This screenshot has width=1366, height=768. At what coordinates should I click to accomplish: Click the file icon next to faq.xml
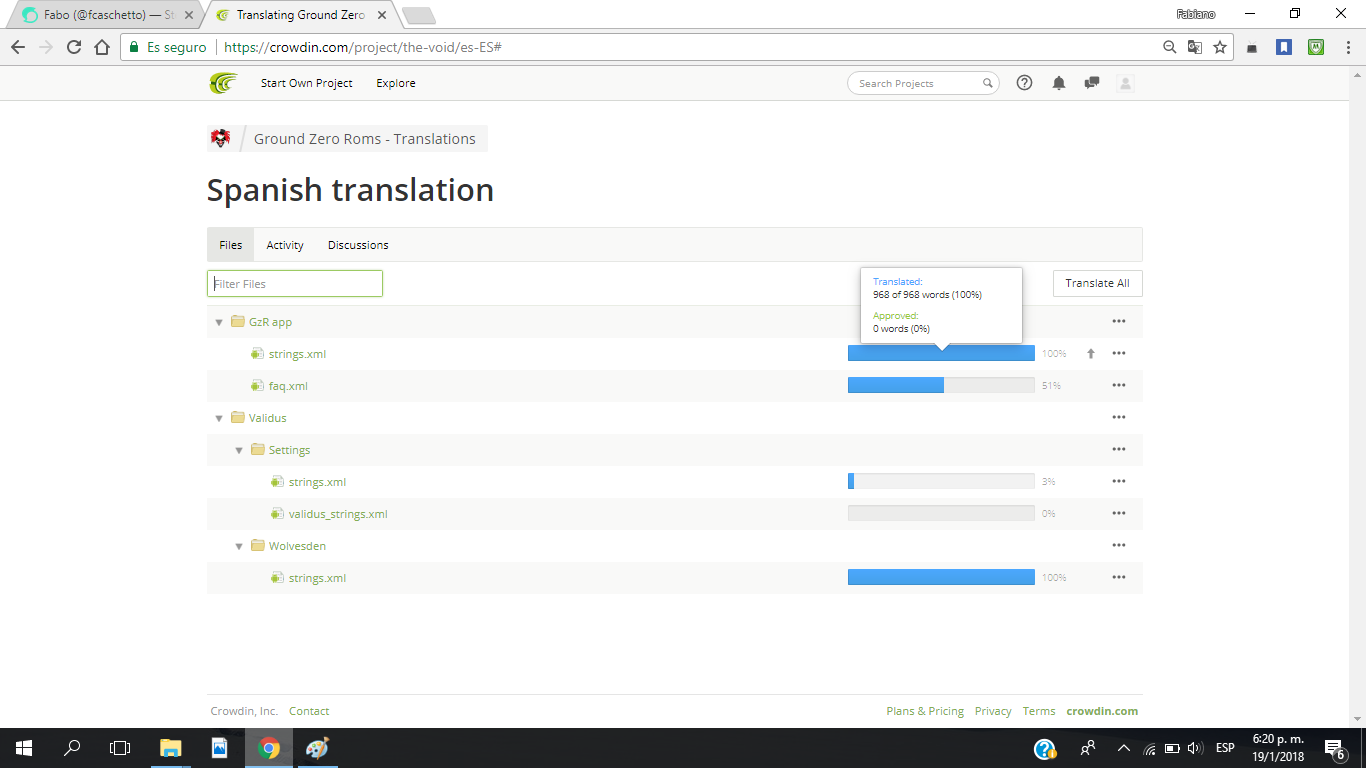point(257,386)
